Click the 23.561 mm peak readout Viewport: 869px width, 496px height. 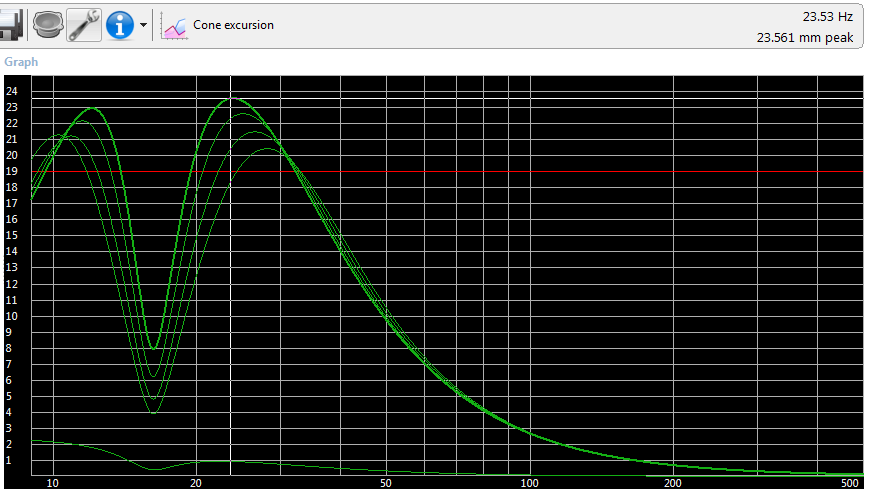pos(805,38)
